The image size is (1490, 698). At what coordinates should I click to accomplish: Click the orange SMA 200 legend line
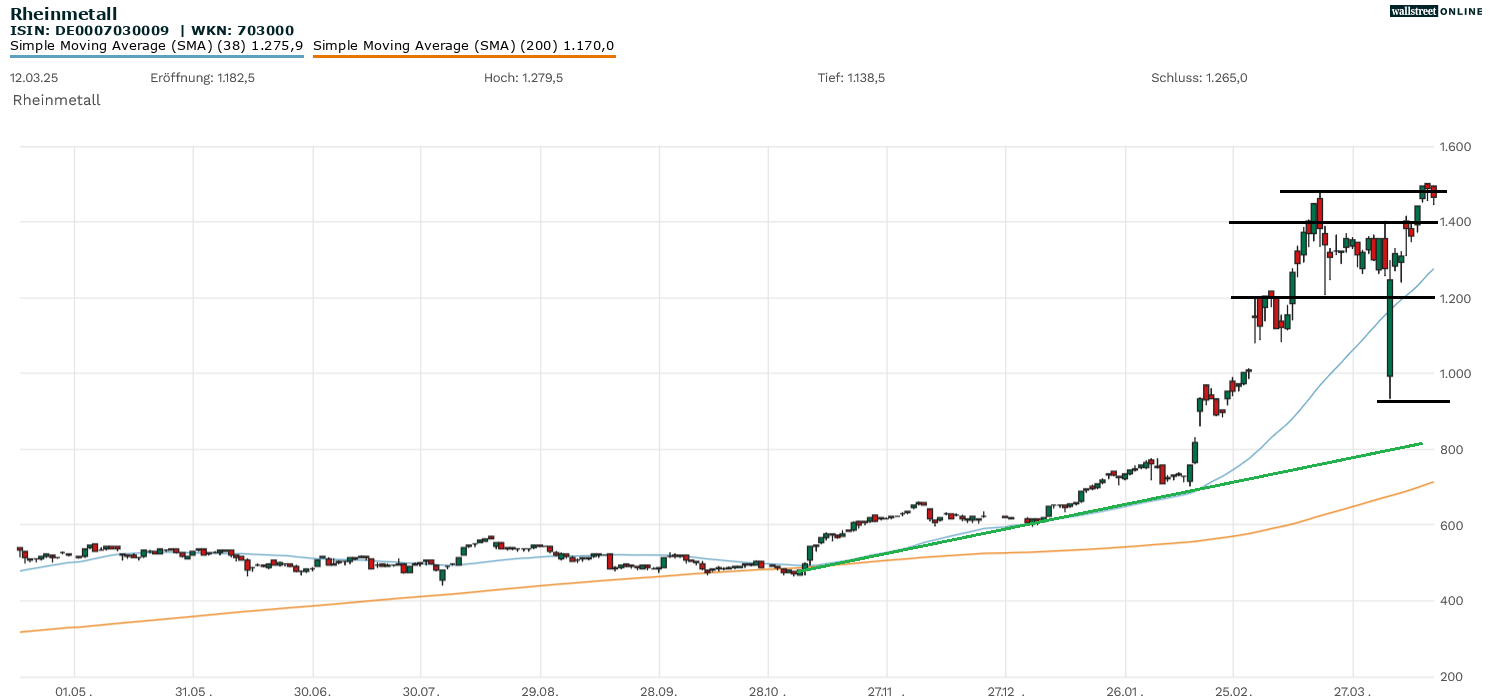tap(464, 56)
